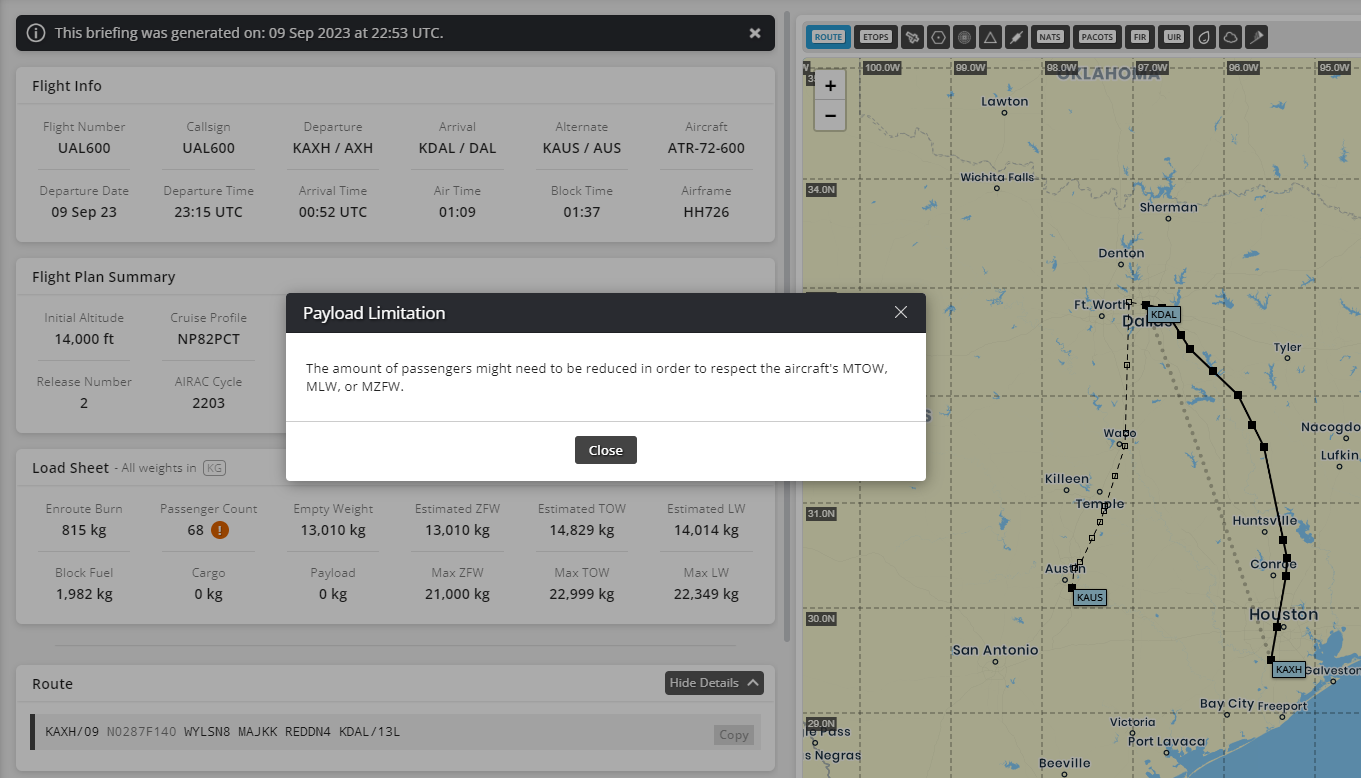1361x778 pixels.
Task: Click the Block Fuel 1,982 kg
Action: point(84,594)
